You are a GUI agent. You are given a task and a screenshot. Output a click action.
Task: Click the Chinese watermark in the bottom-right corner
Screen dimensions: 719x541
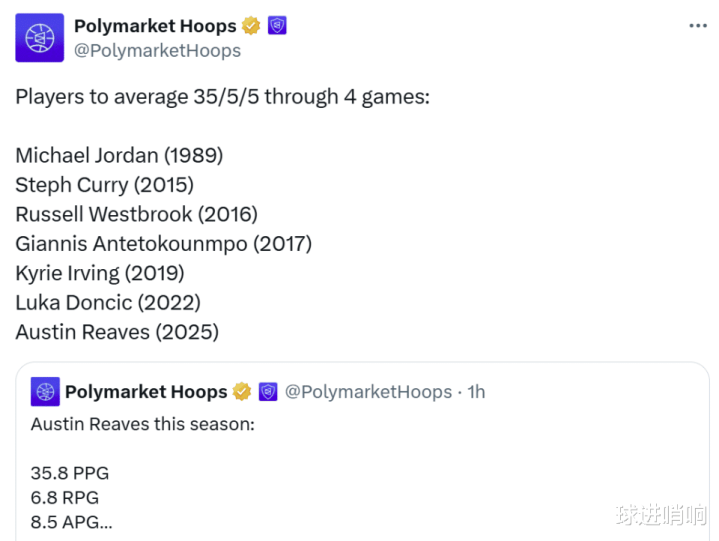(661, 515)
